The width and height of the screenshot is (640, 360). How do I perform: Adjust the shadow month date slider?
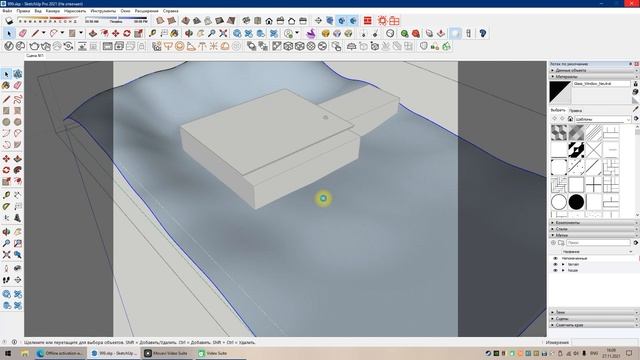(47, 19)
